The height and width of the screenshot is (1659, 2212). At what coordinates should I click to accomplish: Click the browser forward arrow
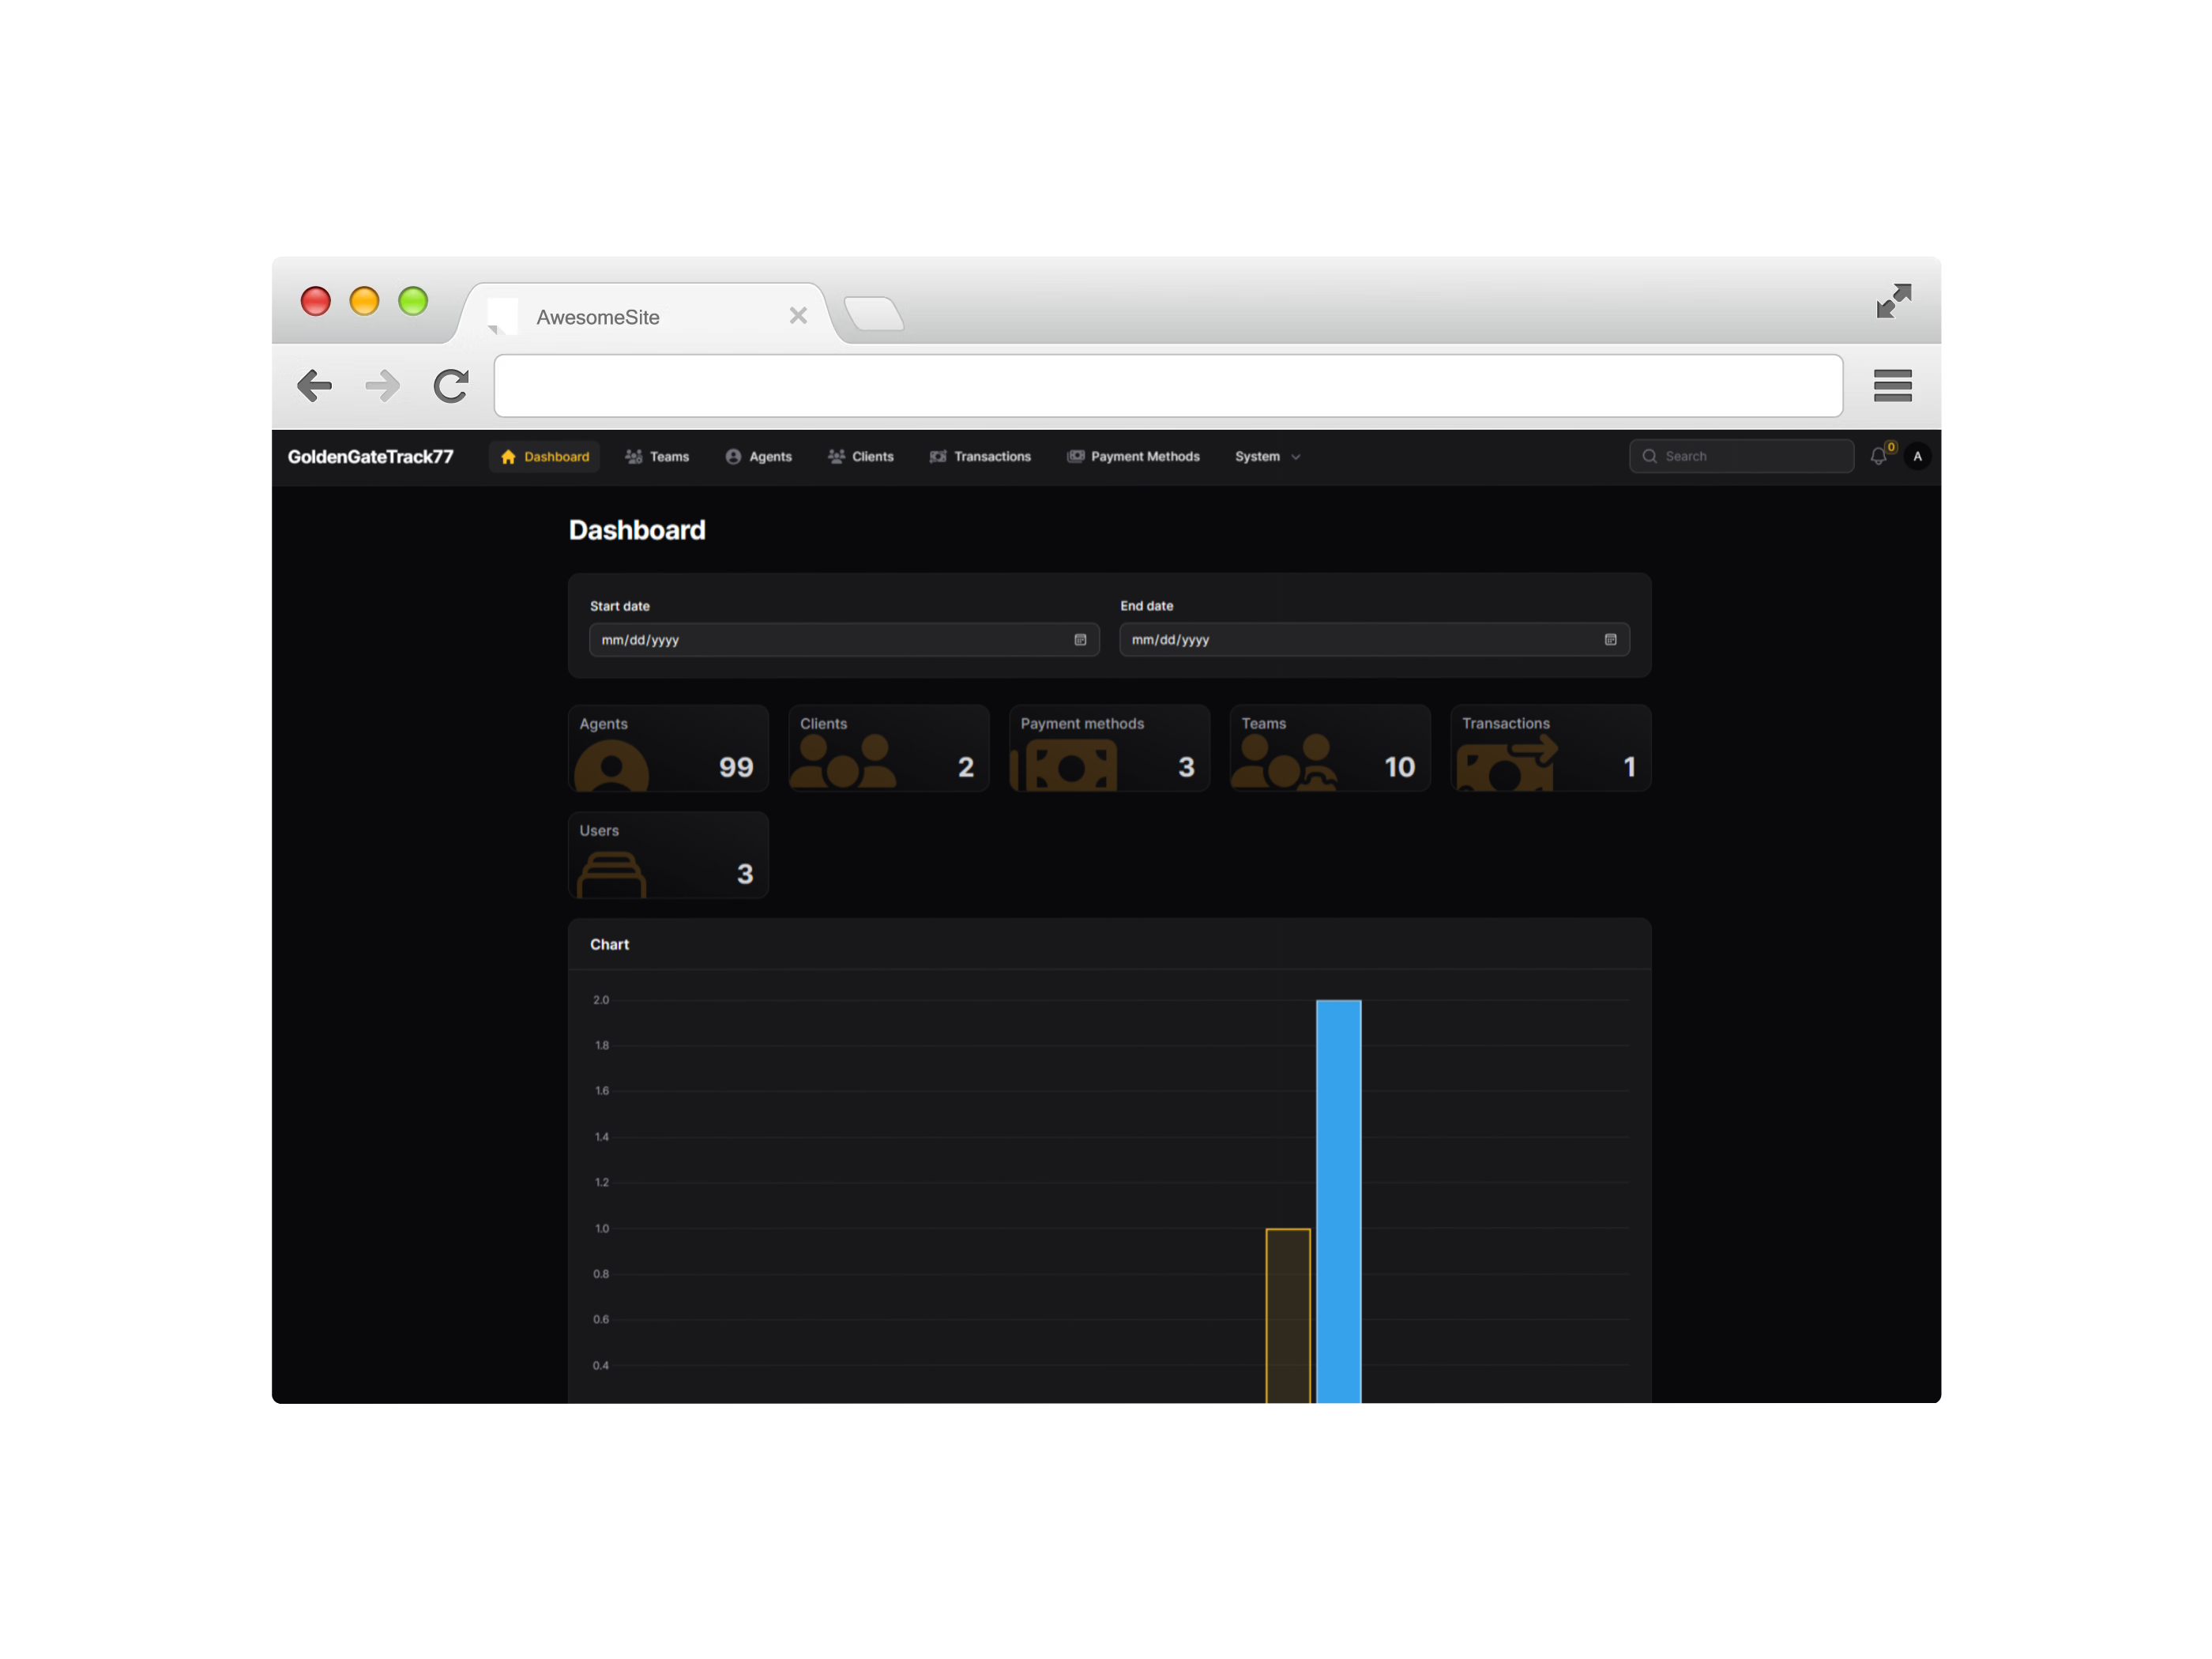pos(382,385)
